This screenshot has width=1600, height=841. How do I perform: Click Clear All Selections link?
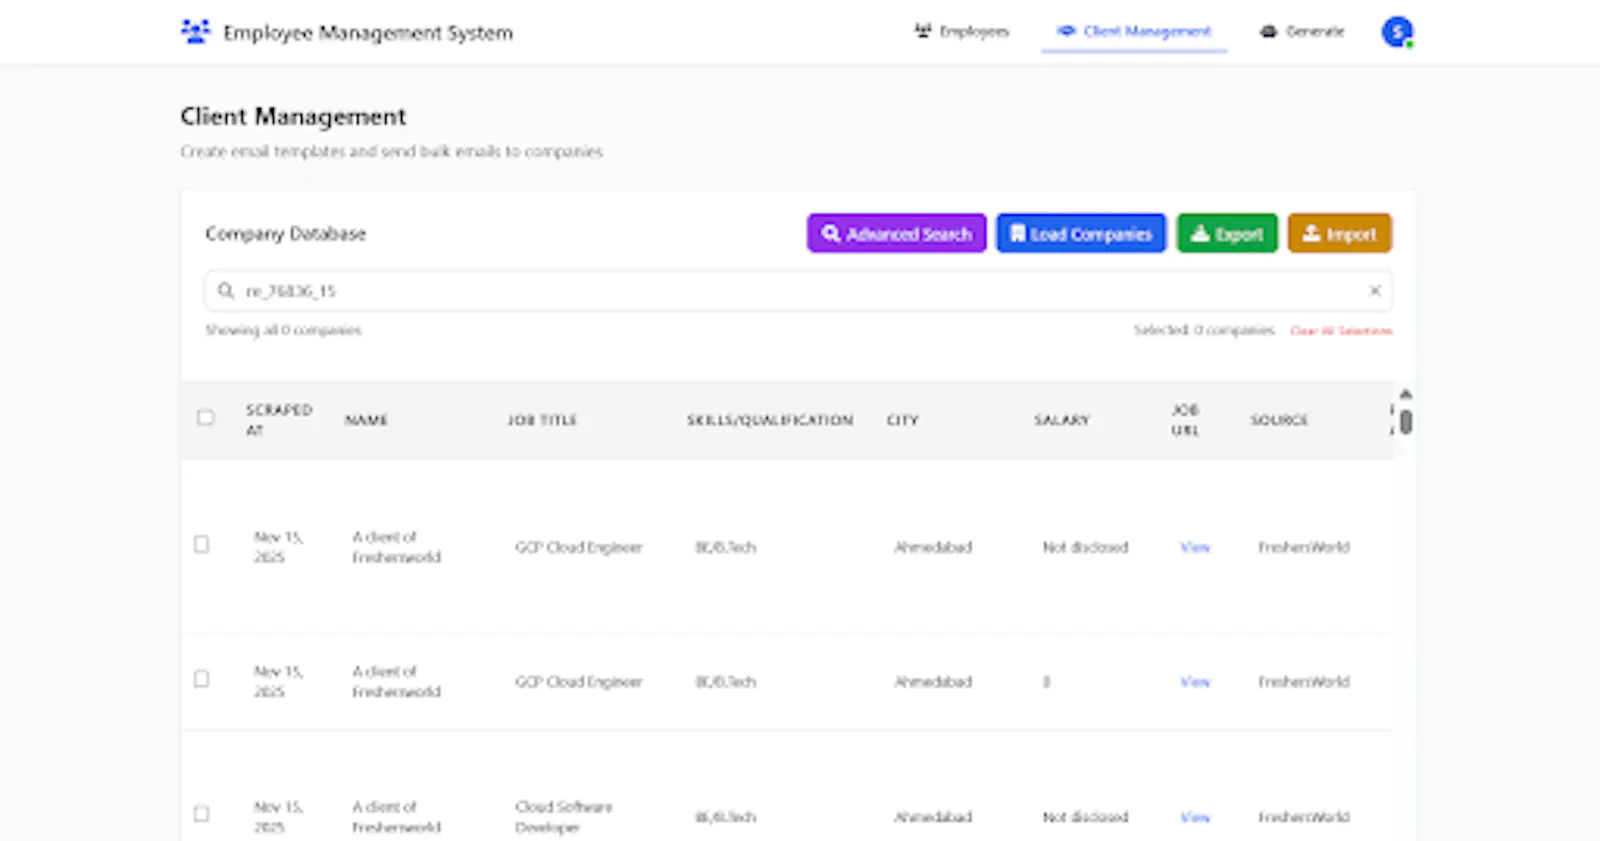(x=1341, y=330)
